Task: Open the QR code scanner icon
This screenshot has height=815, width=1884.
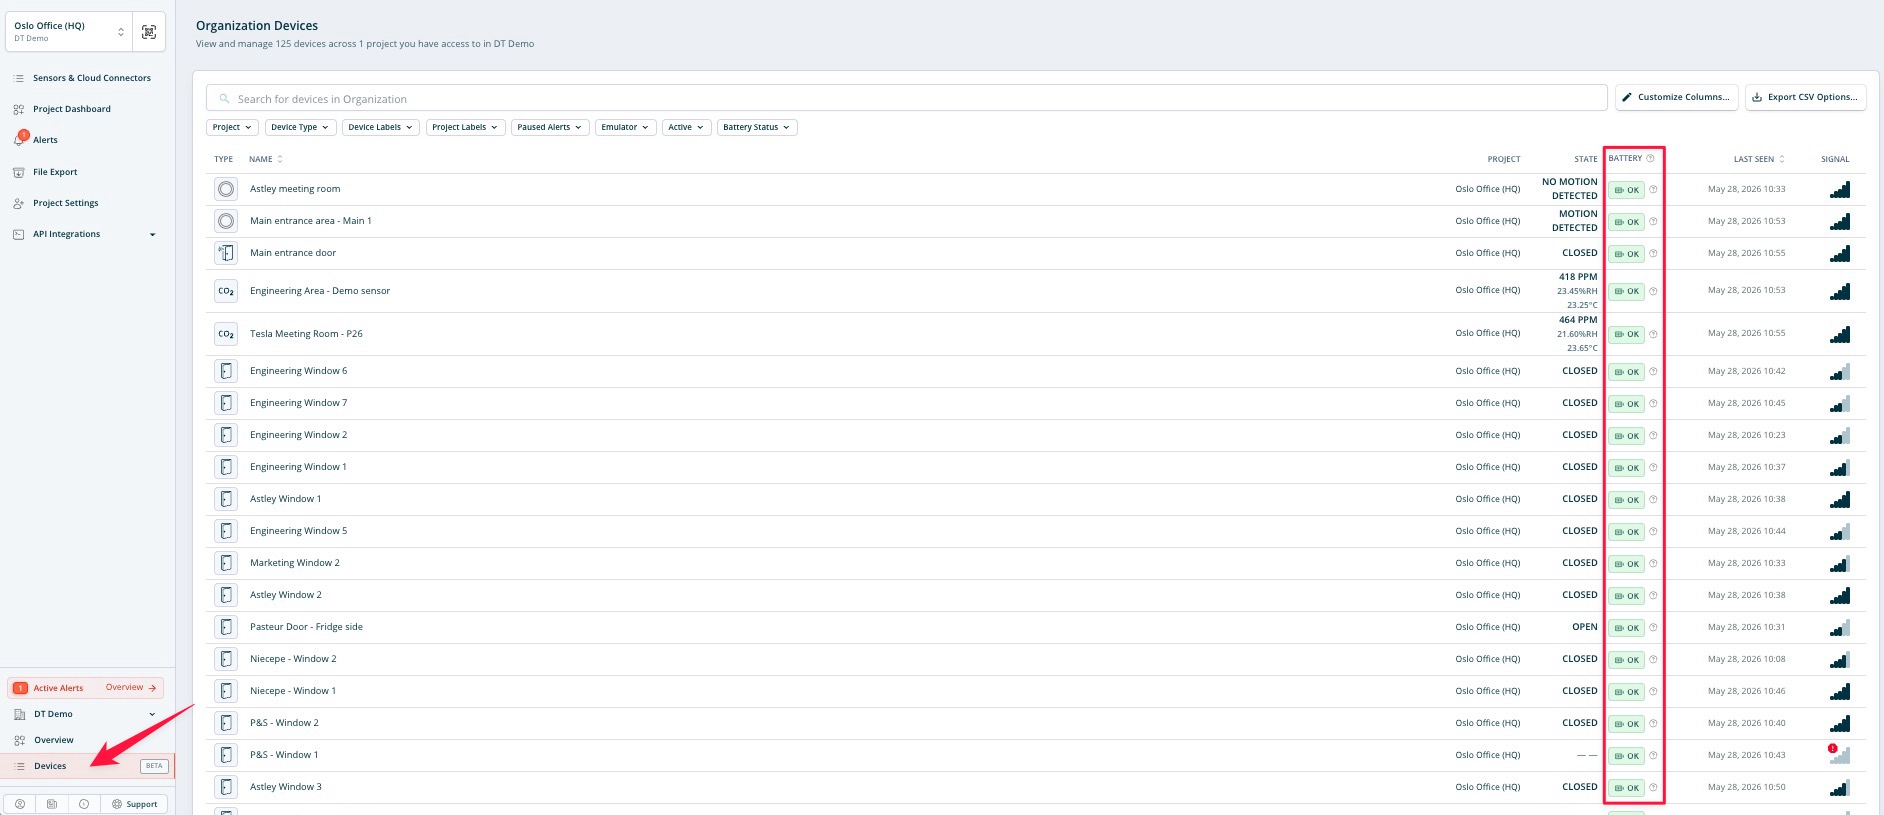Action: (x=149, y=32)
